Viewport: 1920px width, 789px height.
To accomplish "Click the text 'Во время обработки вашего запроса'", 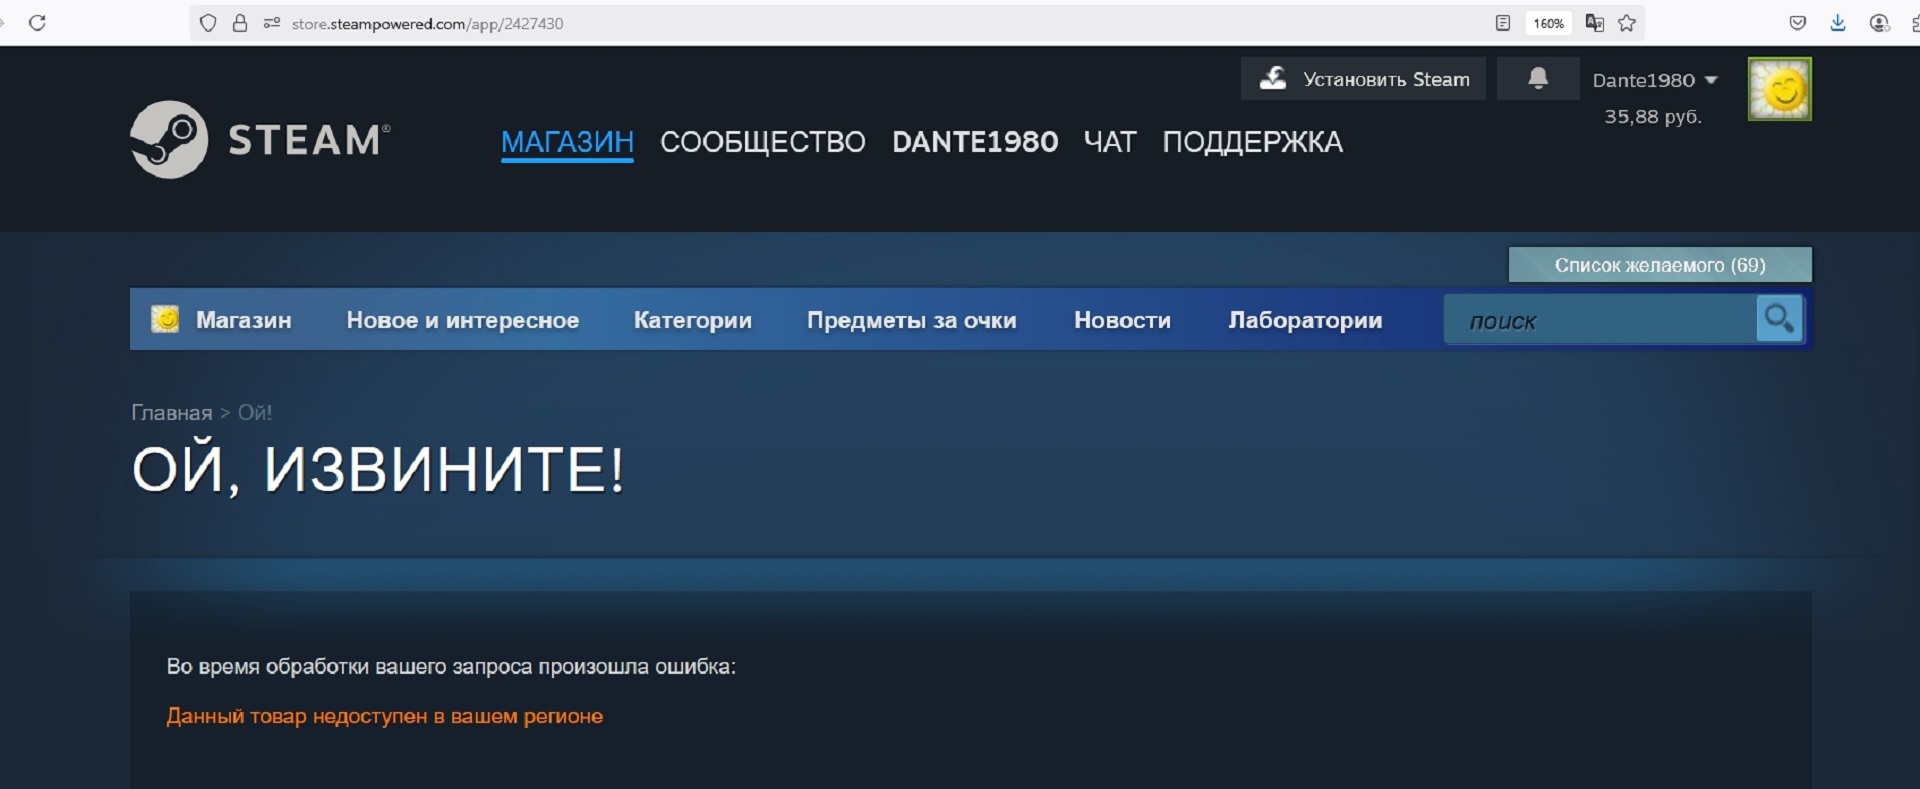I will [349, 667].
